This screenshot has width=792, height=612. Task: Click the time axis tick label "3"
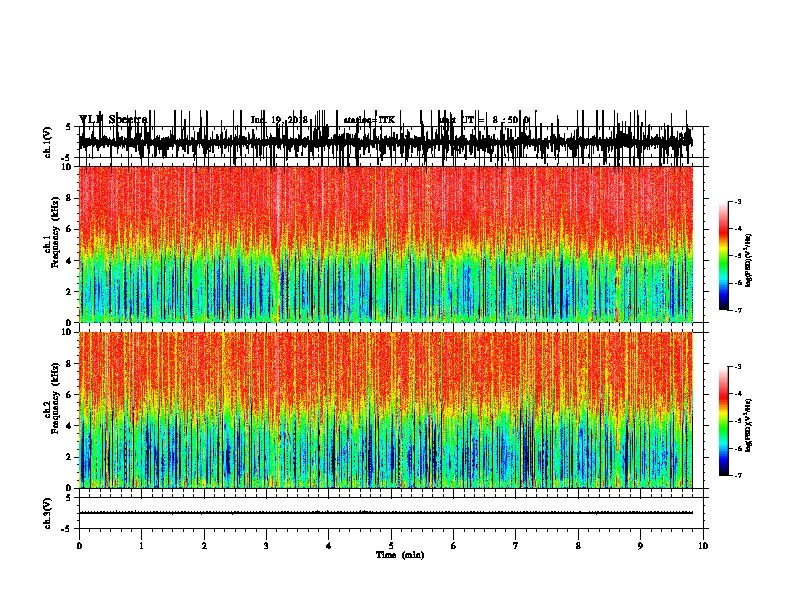click(266, 546)
